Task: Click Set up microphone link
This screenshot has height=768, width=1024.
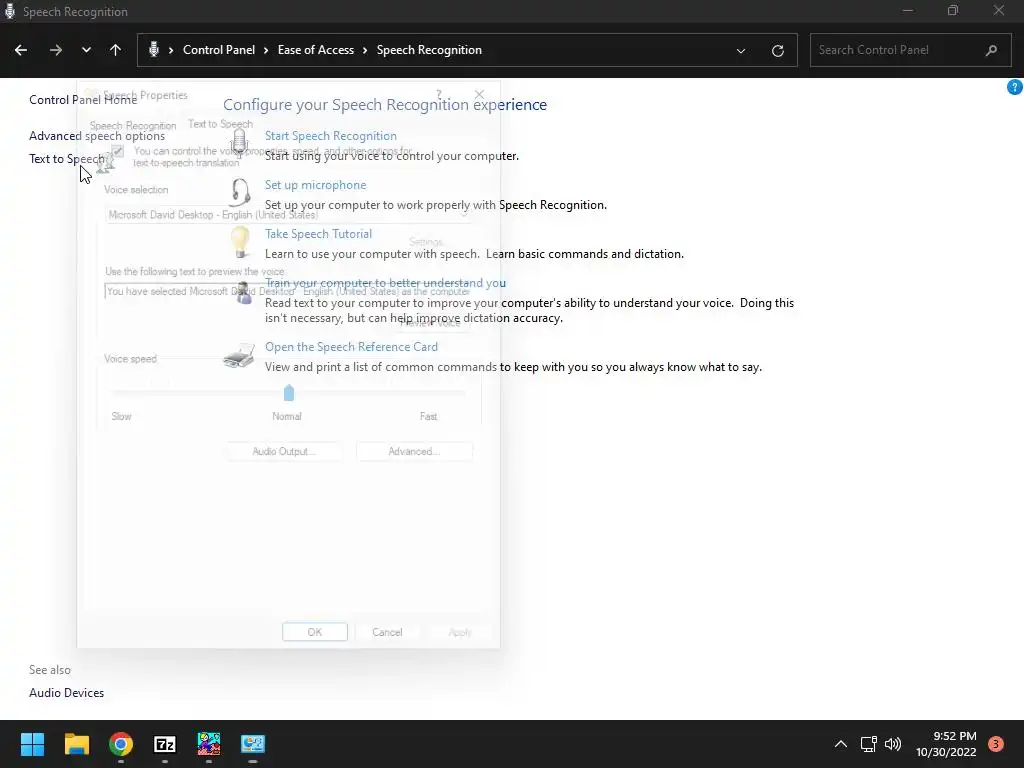Action: 315,185
